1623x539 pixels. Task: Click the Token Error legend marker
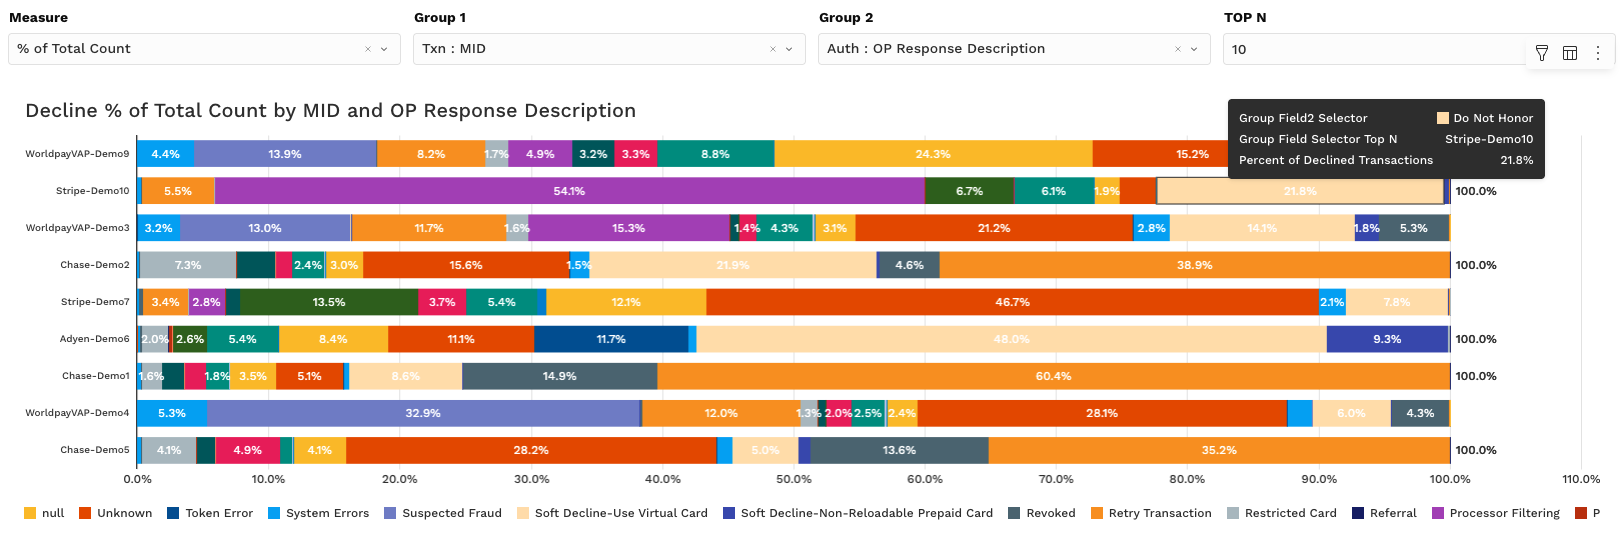click(173, 513)
